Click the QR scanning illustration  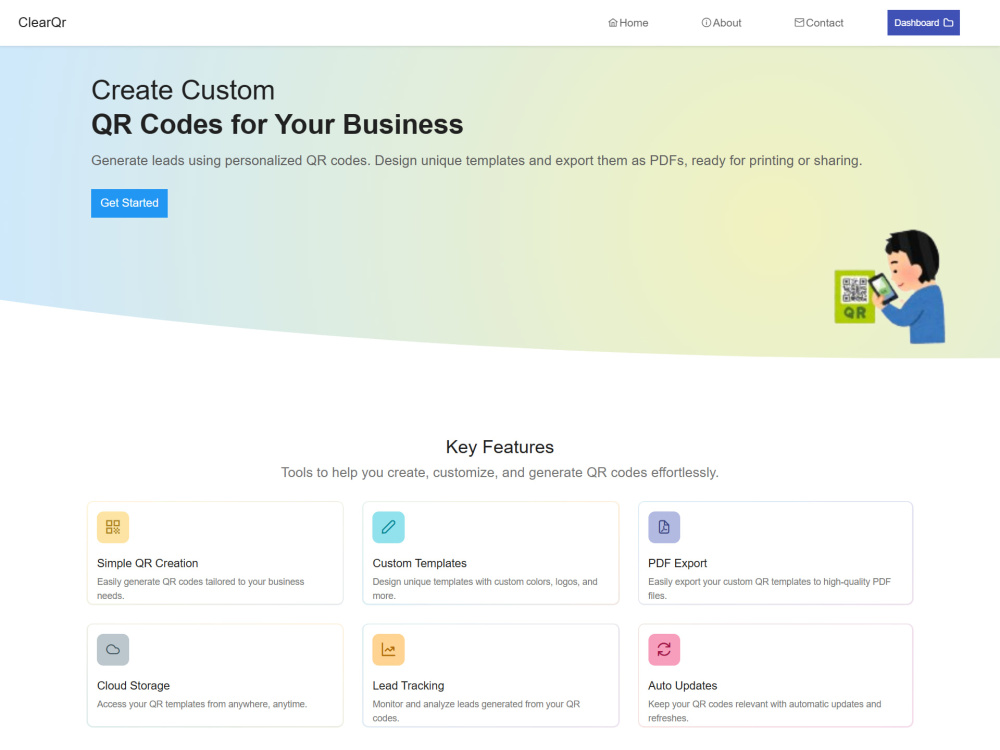pyautogui.click(x=890, y=286)
